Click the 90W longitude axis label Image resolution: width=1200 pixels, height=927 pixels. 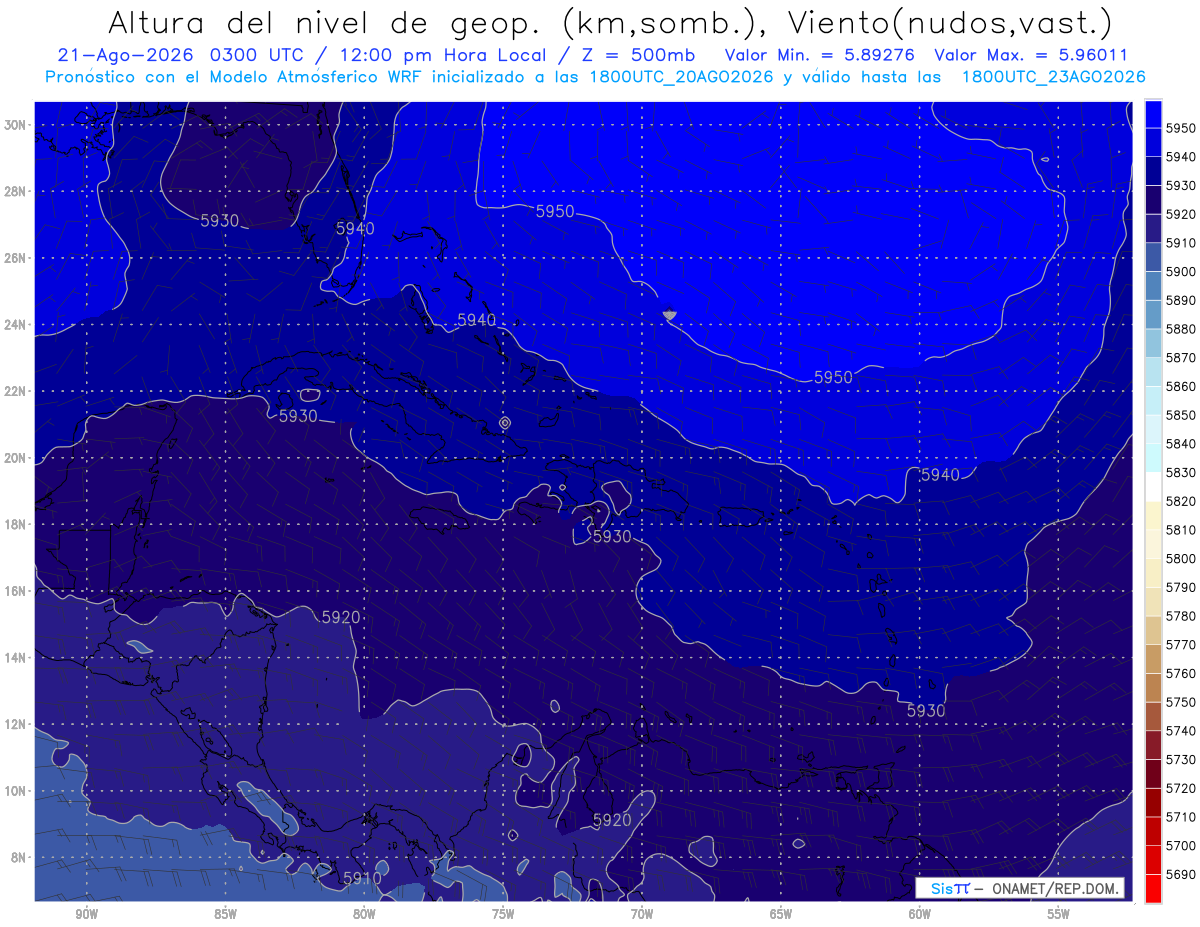pos(86,914)
